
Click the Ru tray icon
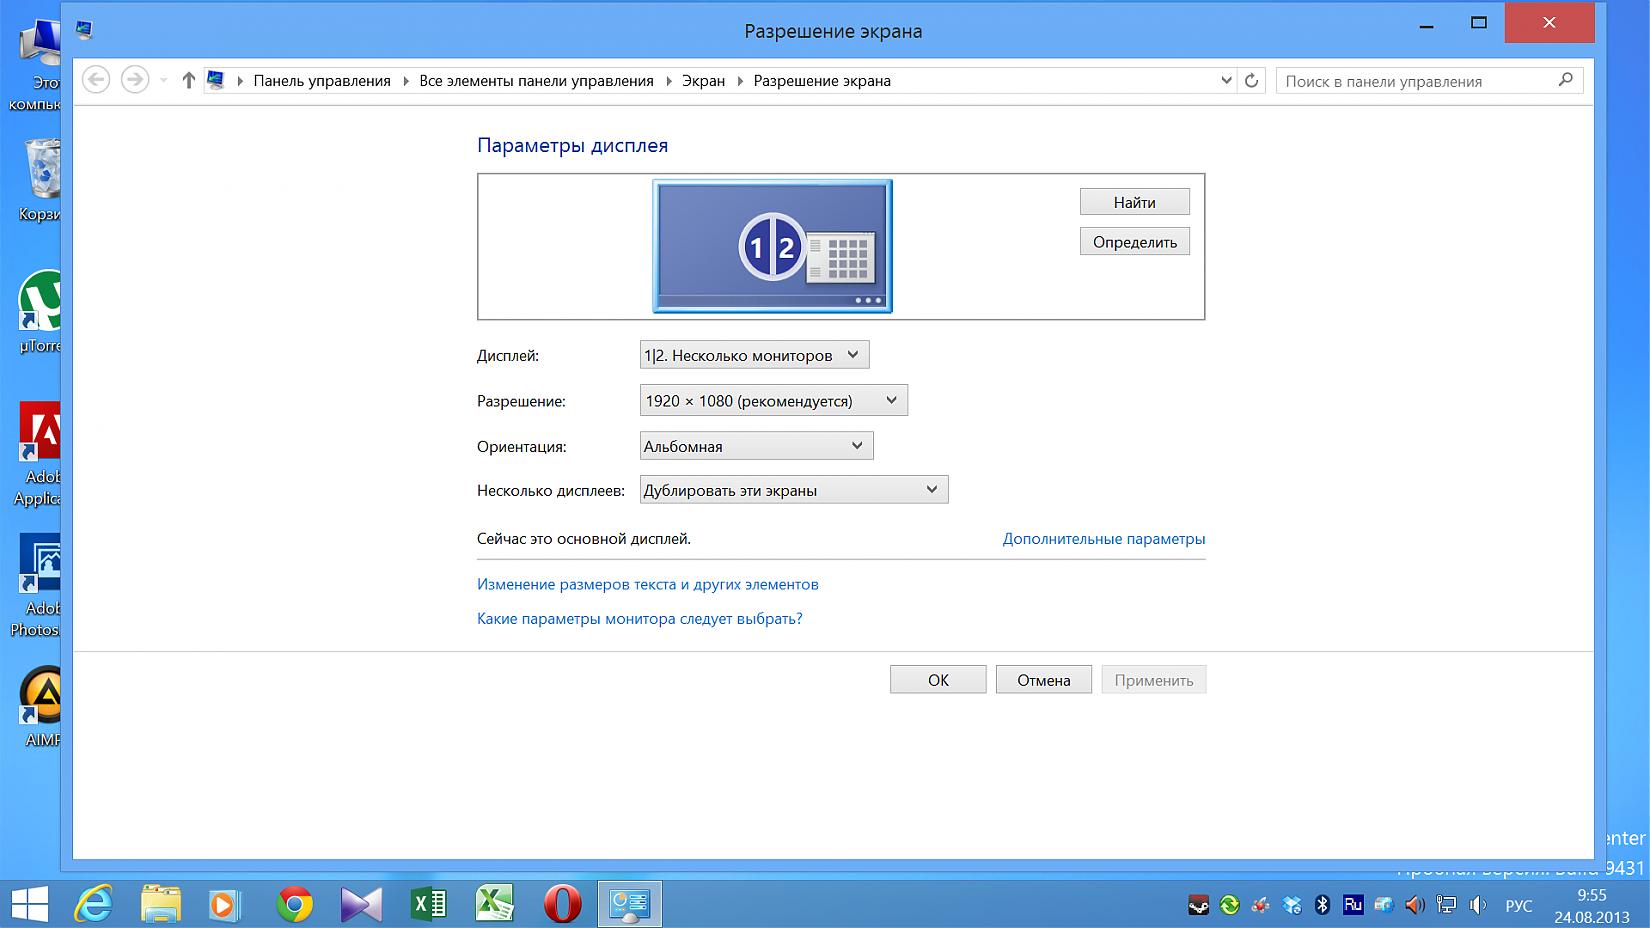tap(1353, 906)
